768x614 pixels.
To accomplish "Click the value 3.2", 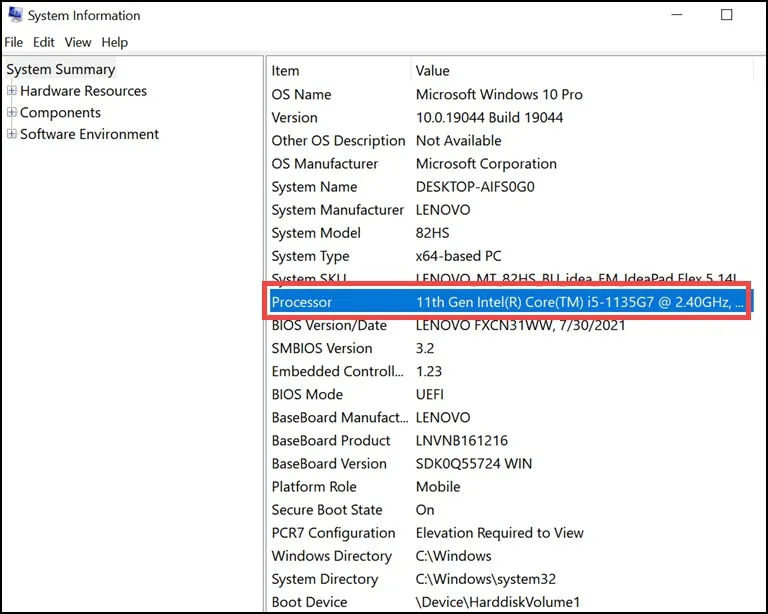I will (x=425, y=348).
